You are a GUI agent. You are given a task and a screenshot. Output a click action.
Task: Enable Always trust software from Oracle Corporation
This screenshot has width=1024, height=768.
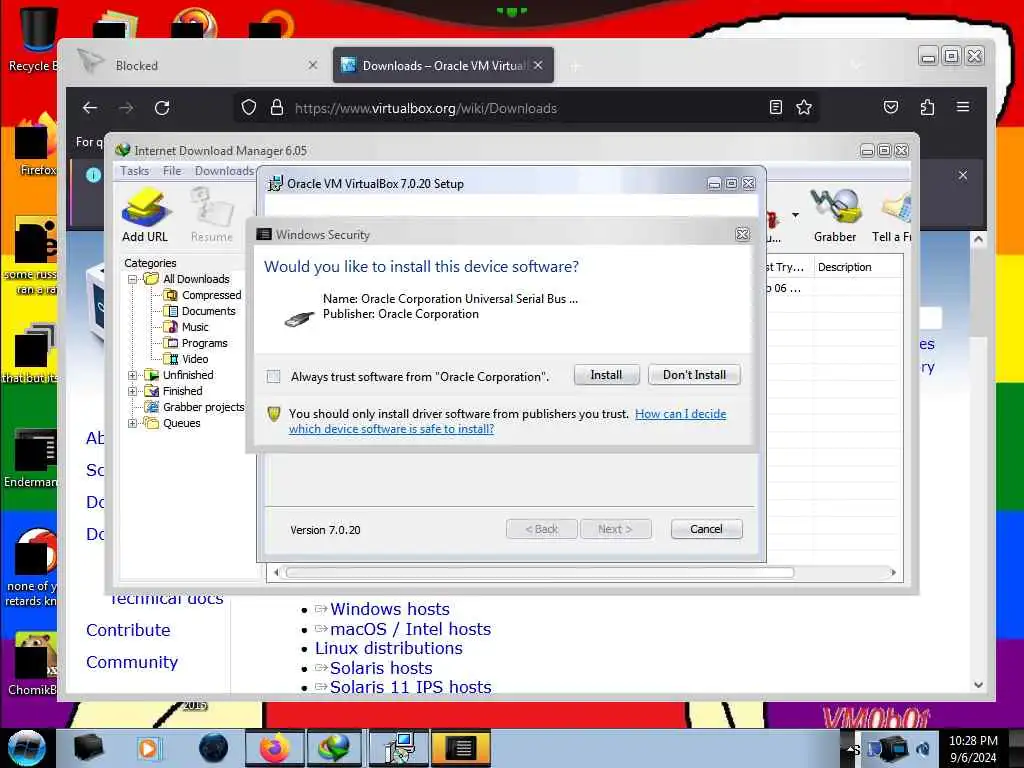click(274, 377)
